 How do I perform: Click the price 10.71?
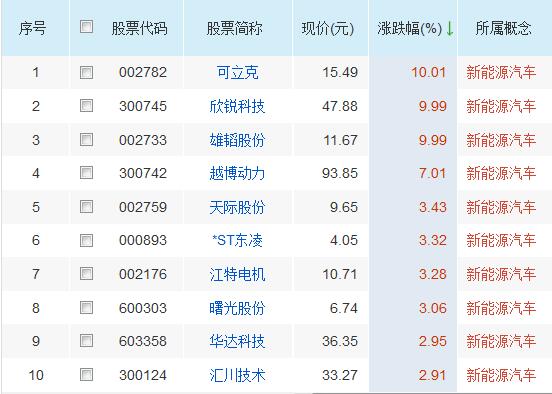[340, 274]
